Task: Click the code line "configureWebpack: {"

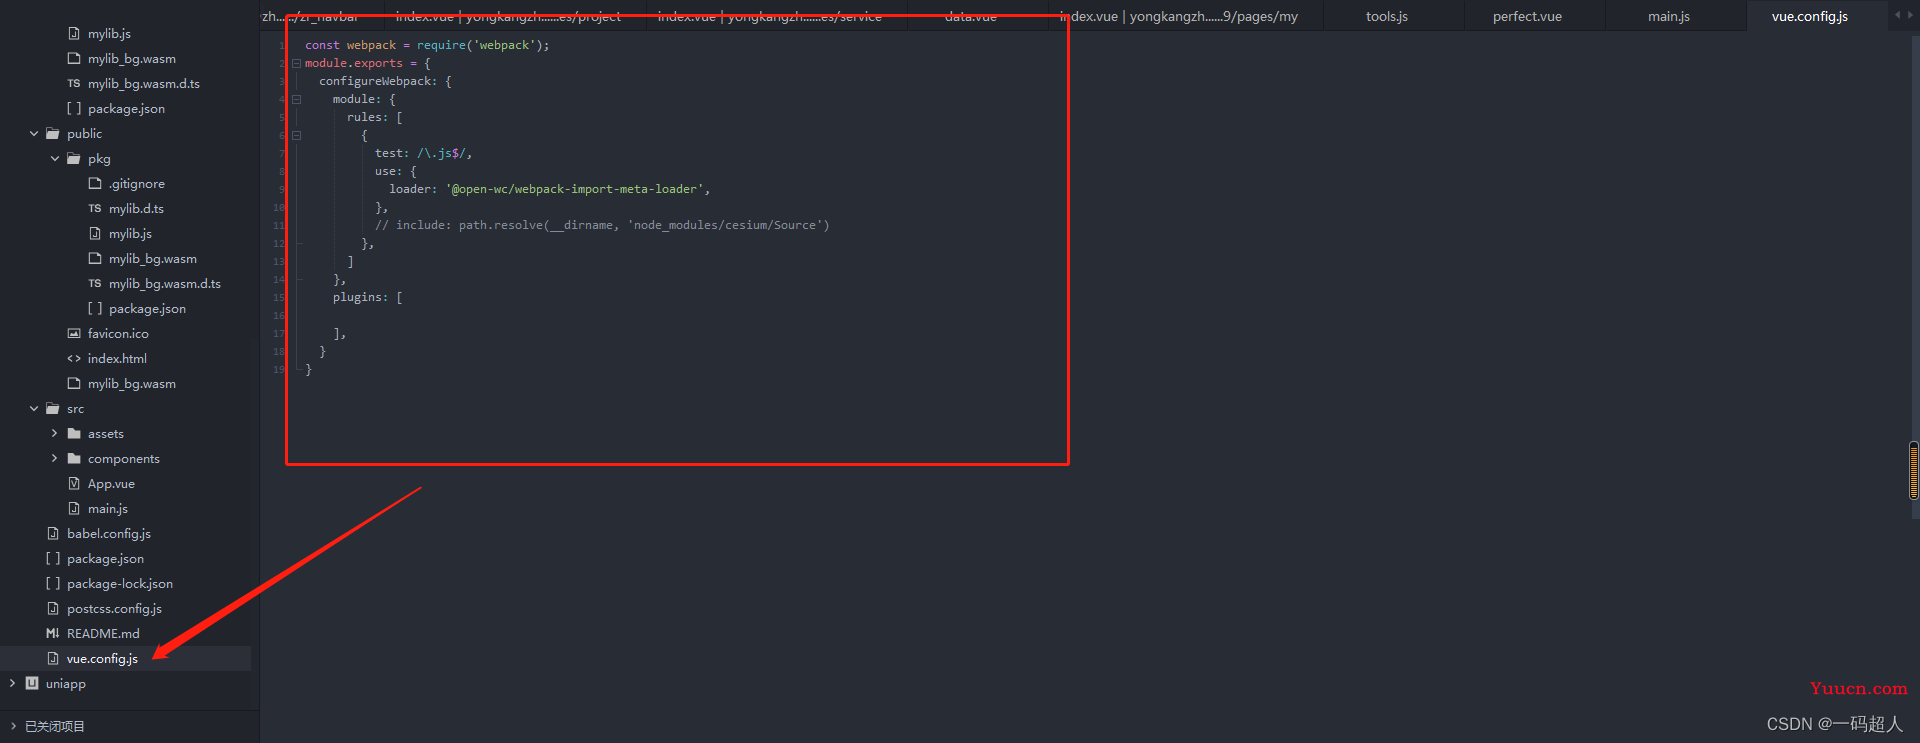Action: 385,82
